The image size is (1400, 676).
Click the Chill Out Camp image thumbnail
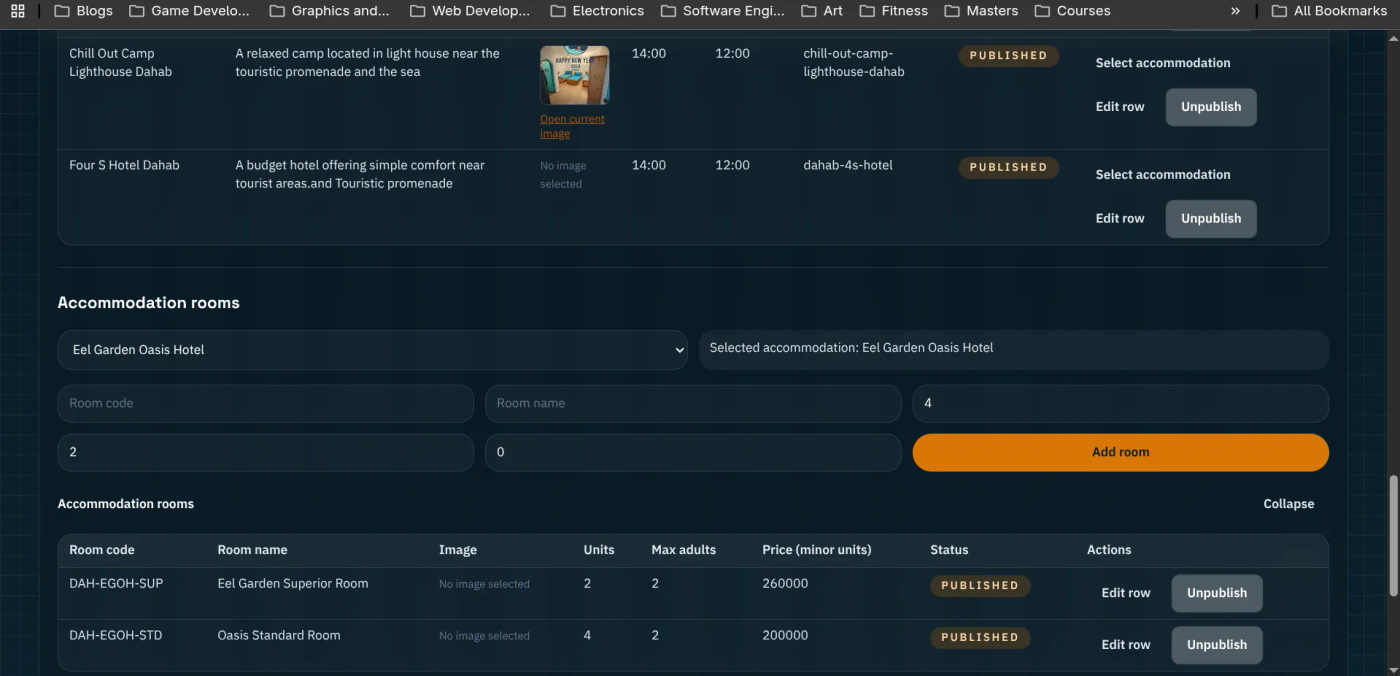(x=574, y=75)
